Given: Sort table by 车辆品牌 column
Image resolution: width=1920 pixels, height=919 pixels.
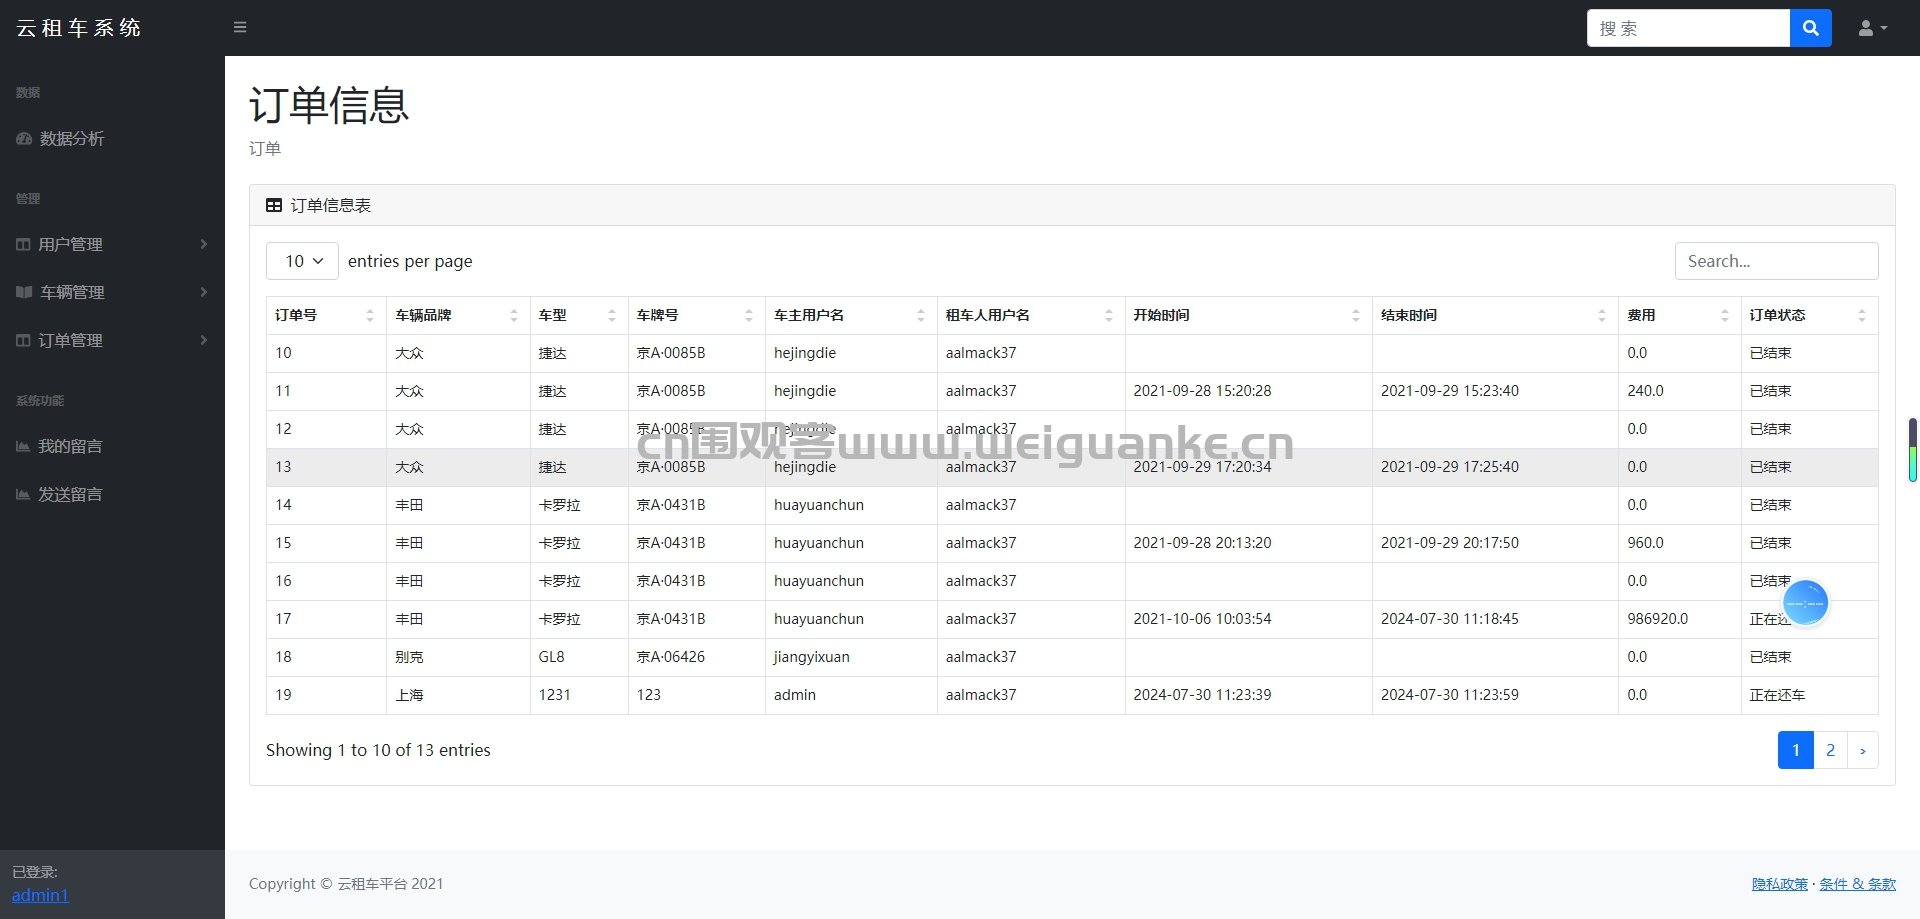Looking at the screenshot, I should click(458, 315).
